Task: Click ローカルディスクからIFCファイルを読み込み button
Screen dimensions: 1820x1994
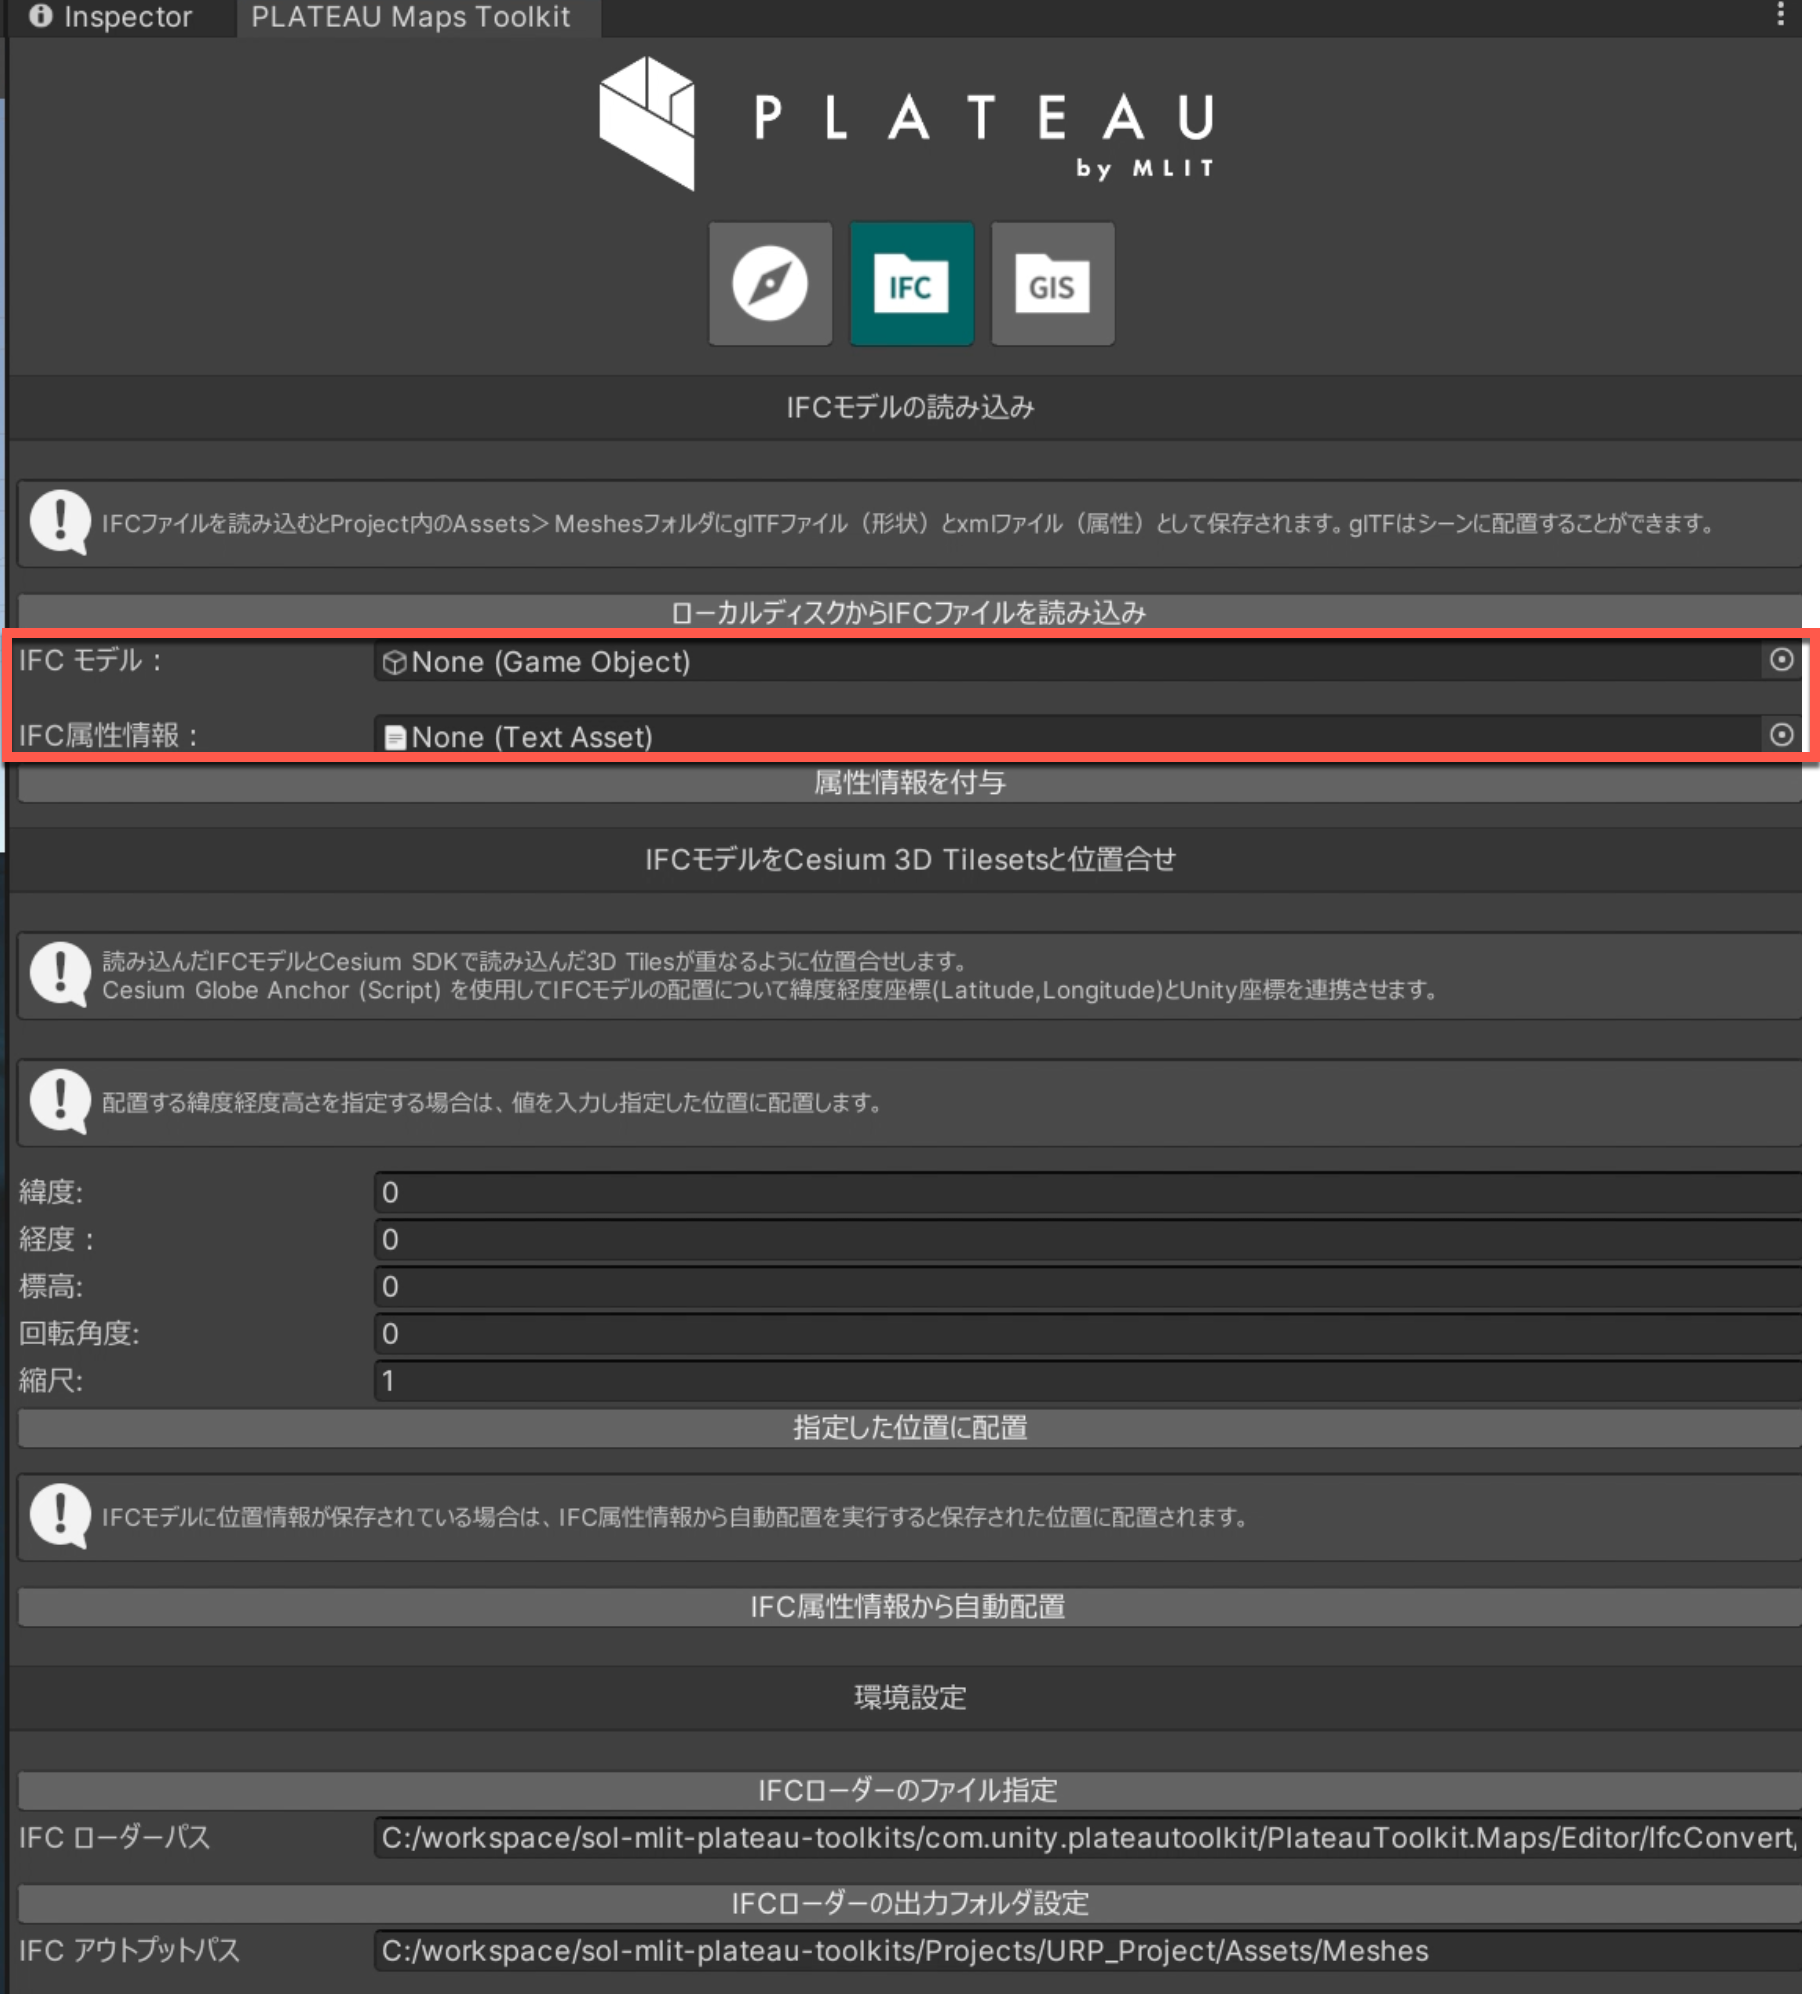Action: point(909,612)
